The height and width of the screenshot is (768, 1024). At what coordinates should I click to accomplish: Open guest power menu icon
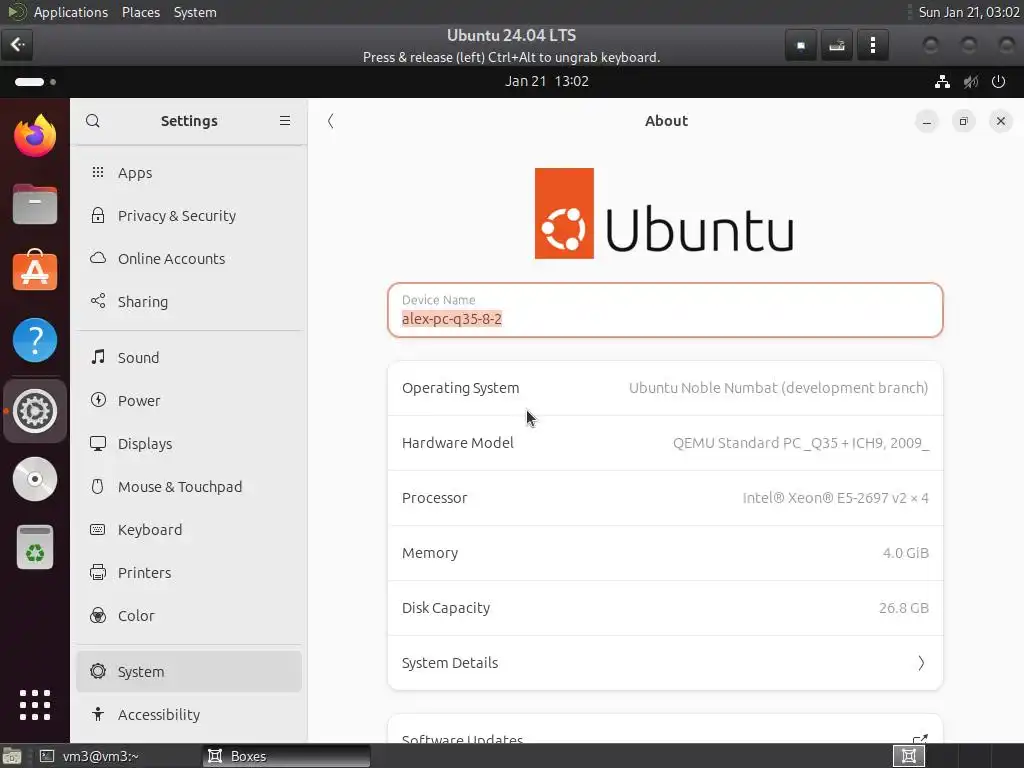point(998,82)
